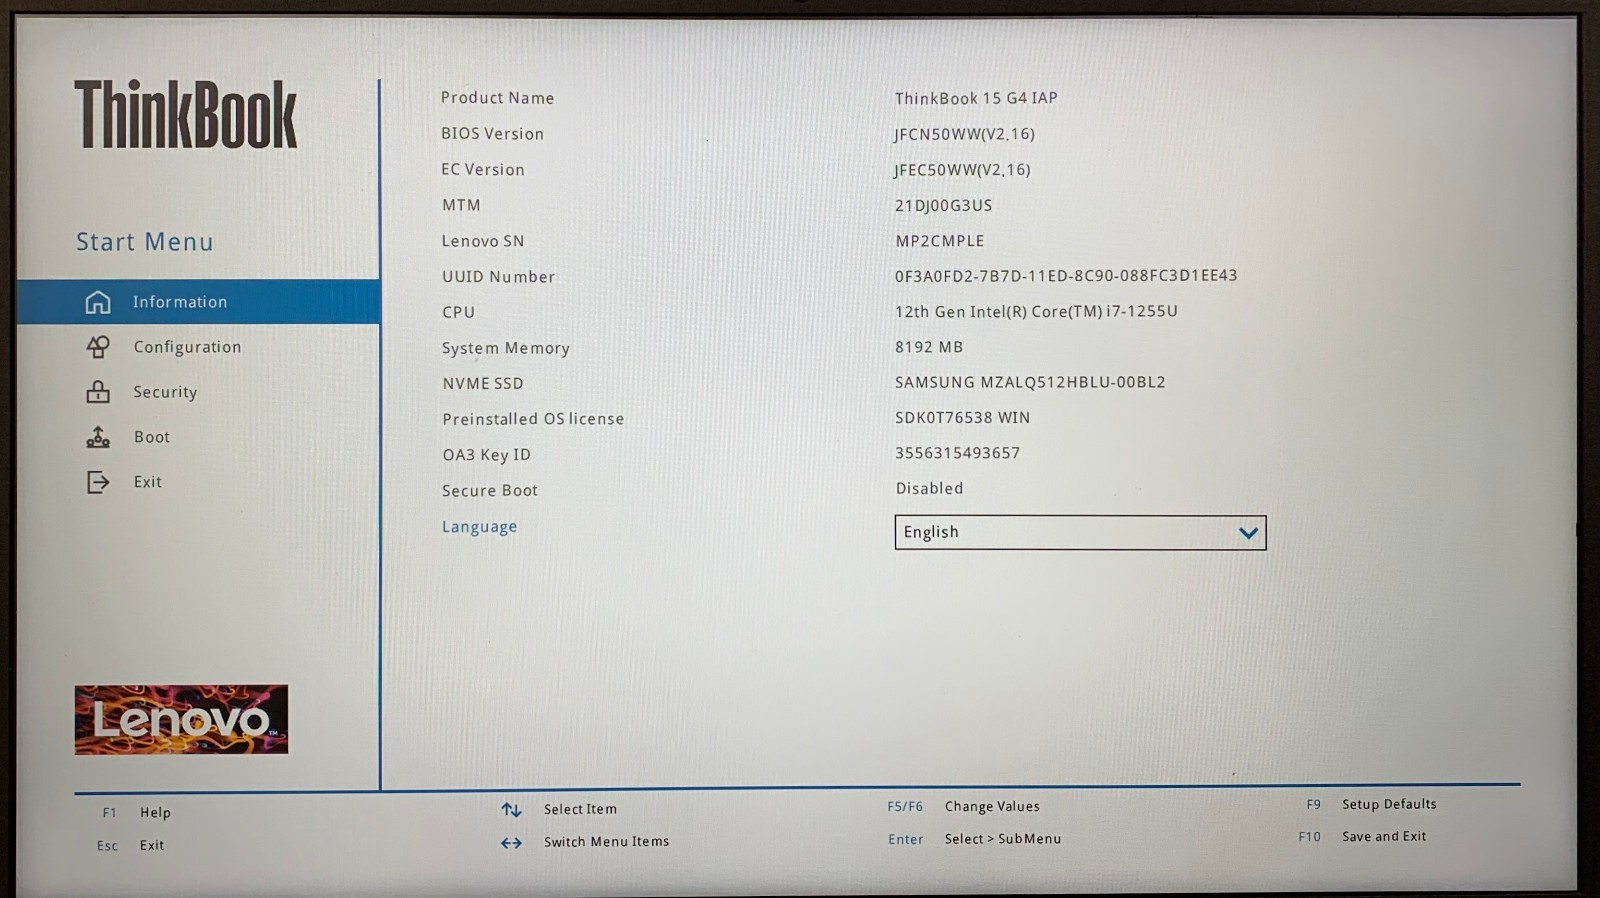This screenshot has height=898, width=1600.
Task: Click the Esc Exit hint
Action: [130, 845]
